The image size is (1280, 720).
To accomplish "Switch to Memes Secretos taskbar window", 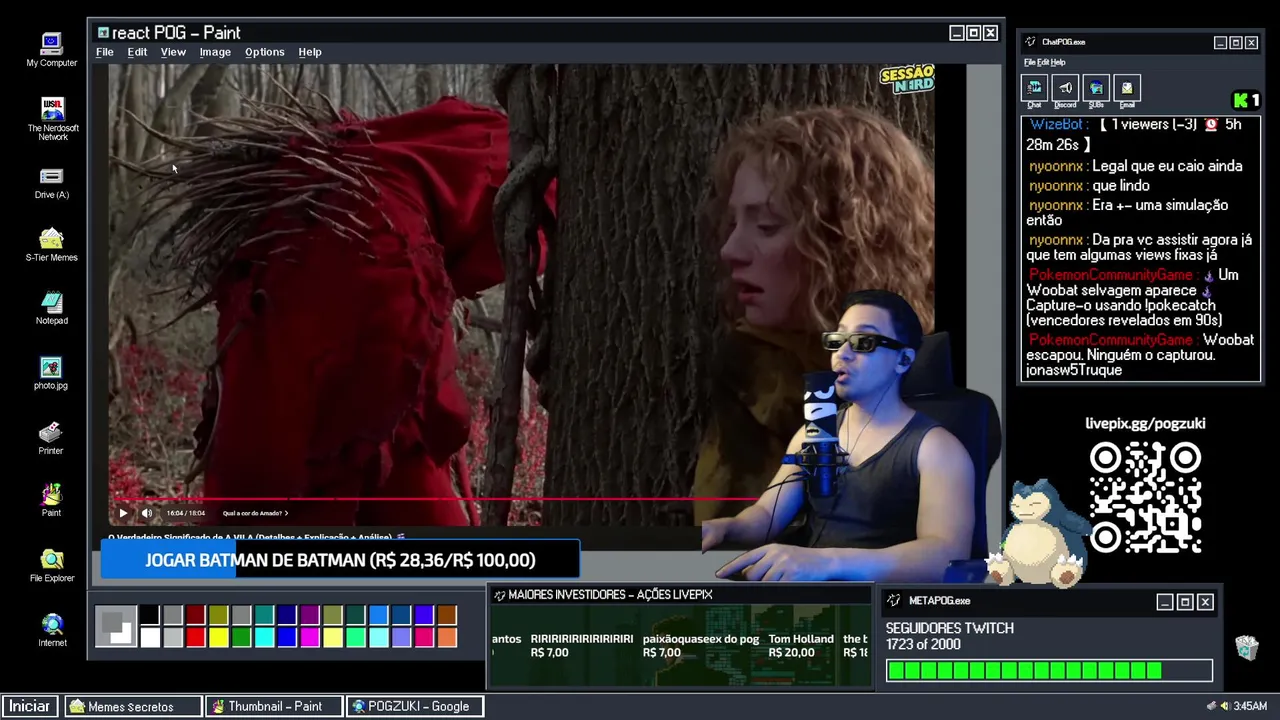I will click(x=132, y=706).
